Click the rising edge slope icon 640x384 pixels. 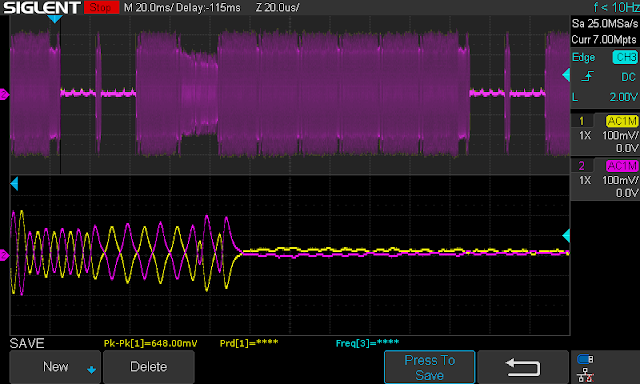(587, 76)
